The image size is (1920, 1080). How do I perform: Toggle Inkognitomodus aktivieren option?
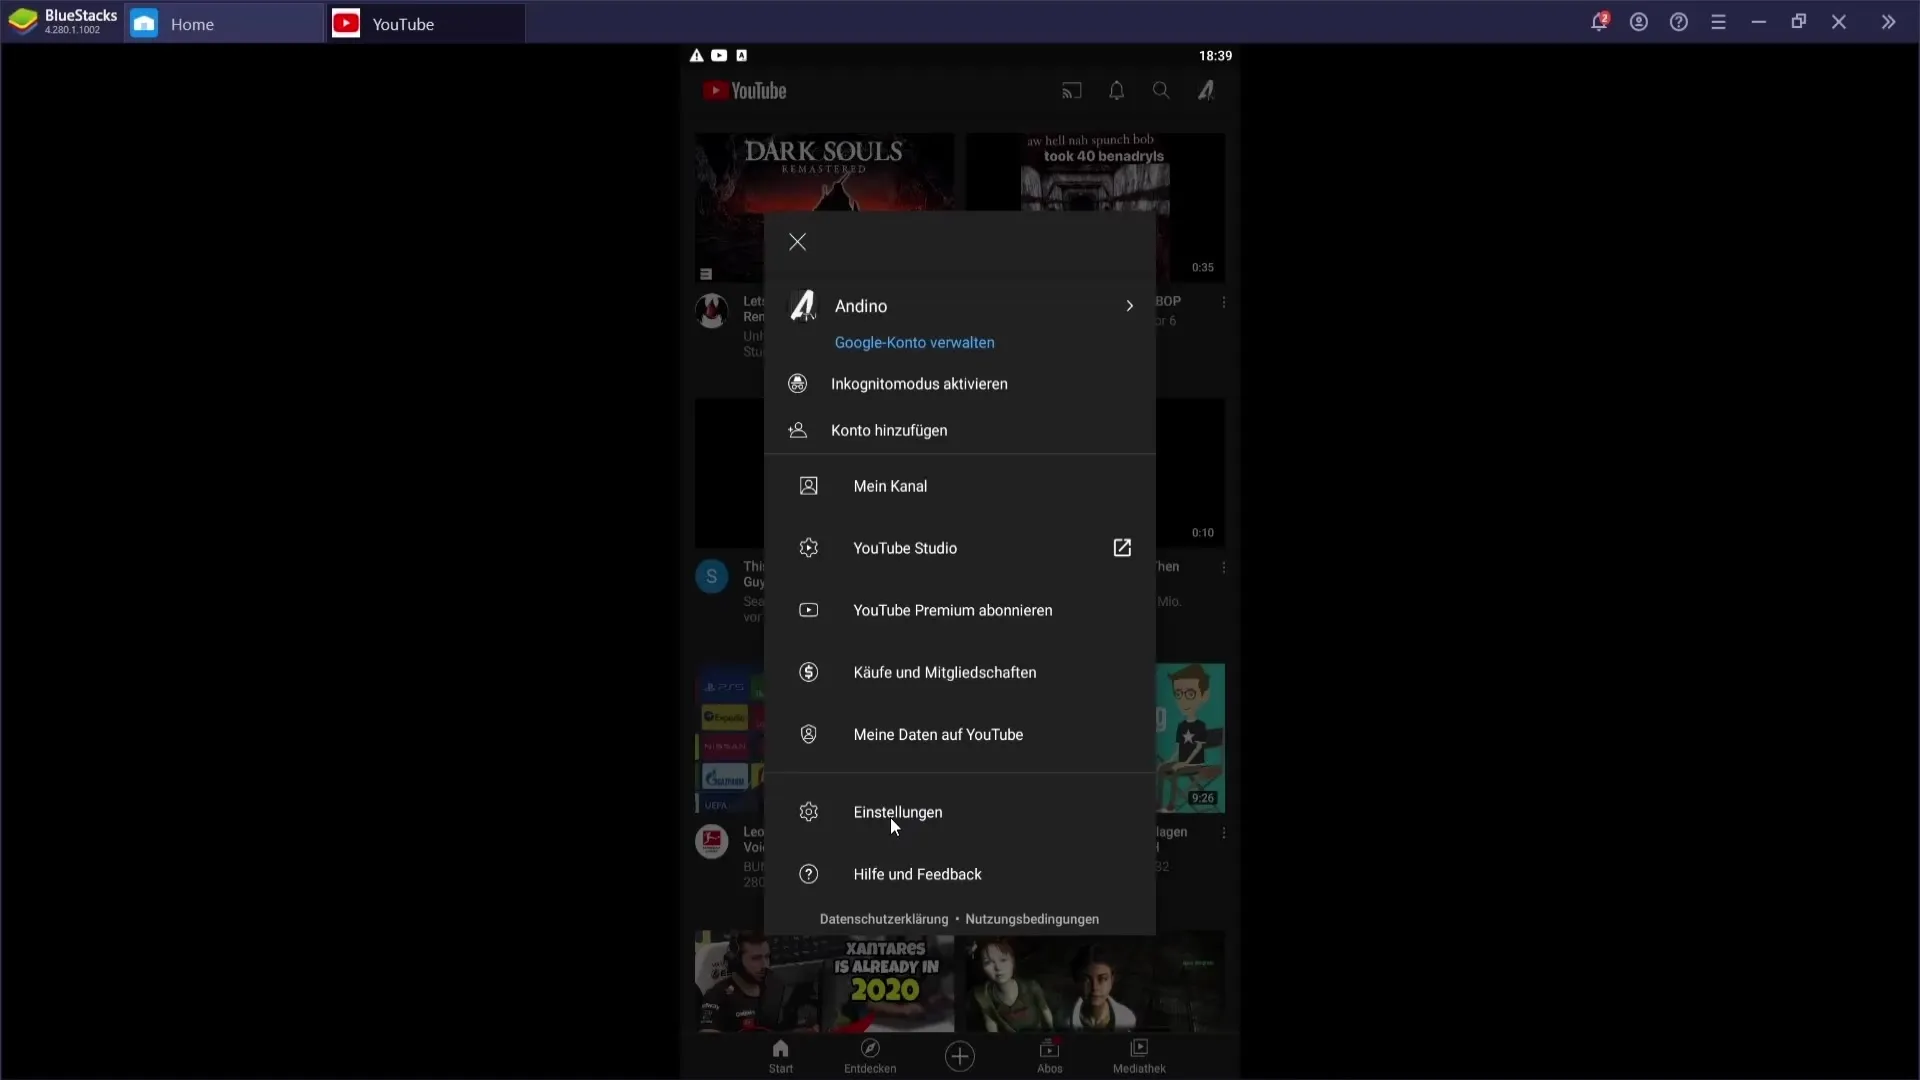tap(961, 384)
